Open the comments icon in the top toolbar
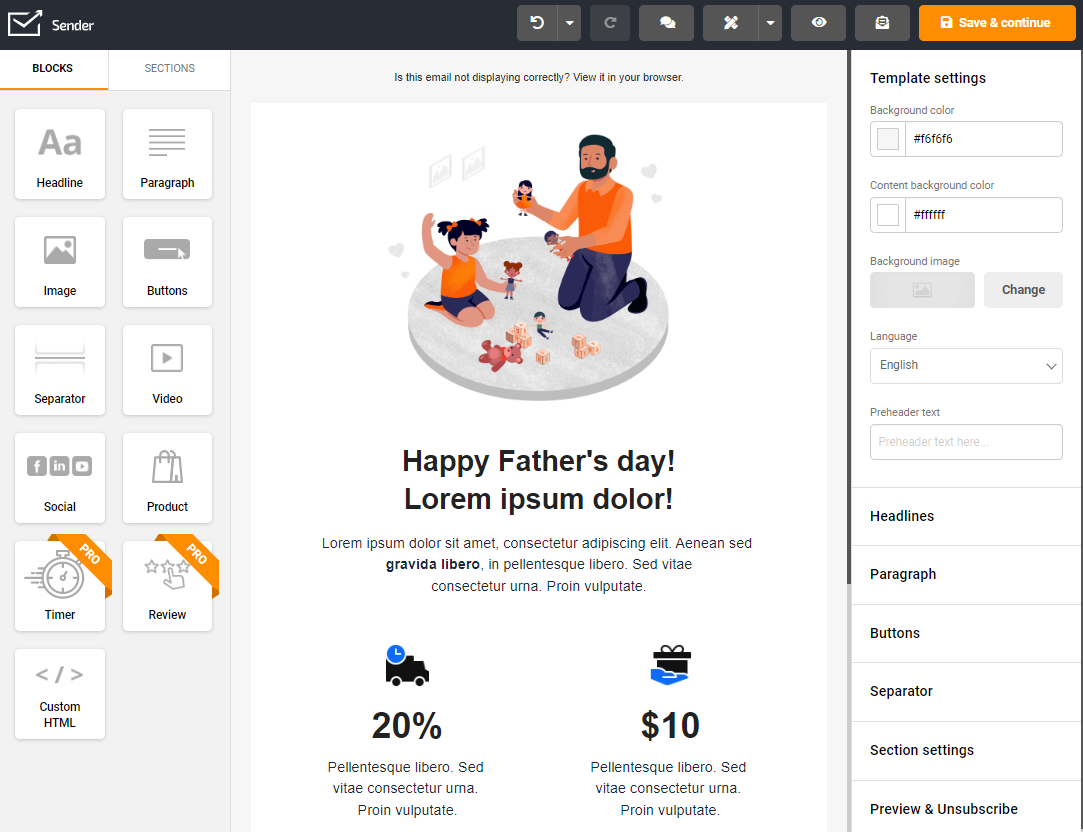Viewport: 1083px width, 832px height. point(666,22)
